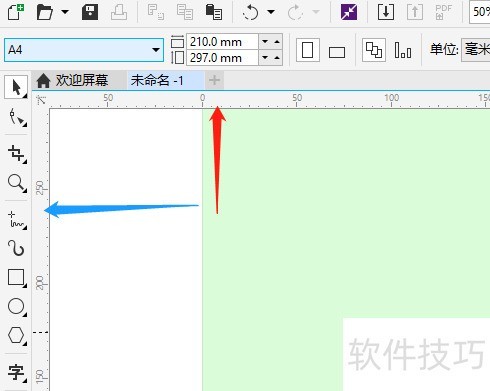Select the Polygon tool
Viewport: 490px width, 391px height.
(x=17, y=335)
